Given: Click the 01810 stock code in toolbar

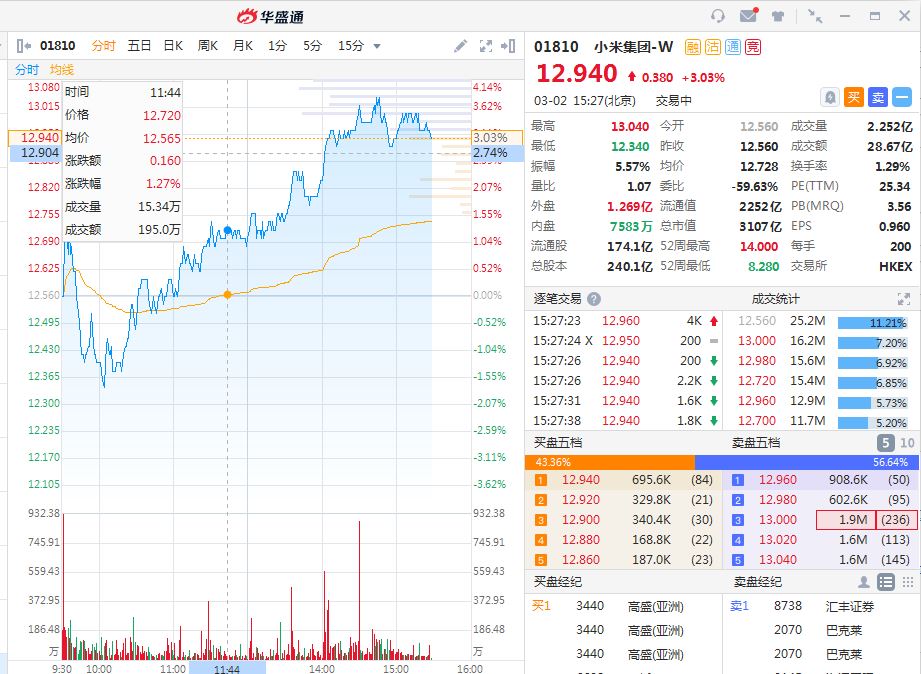Looking at the screenshot, I should (x=58, y=46).
